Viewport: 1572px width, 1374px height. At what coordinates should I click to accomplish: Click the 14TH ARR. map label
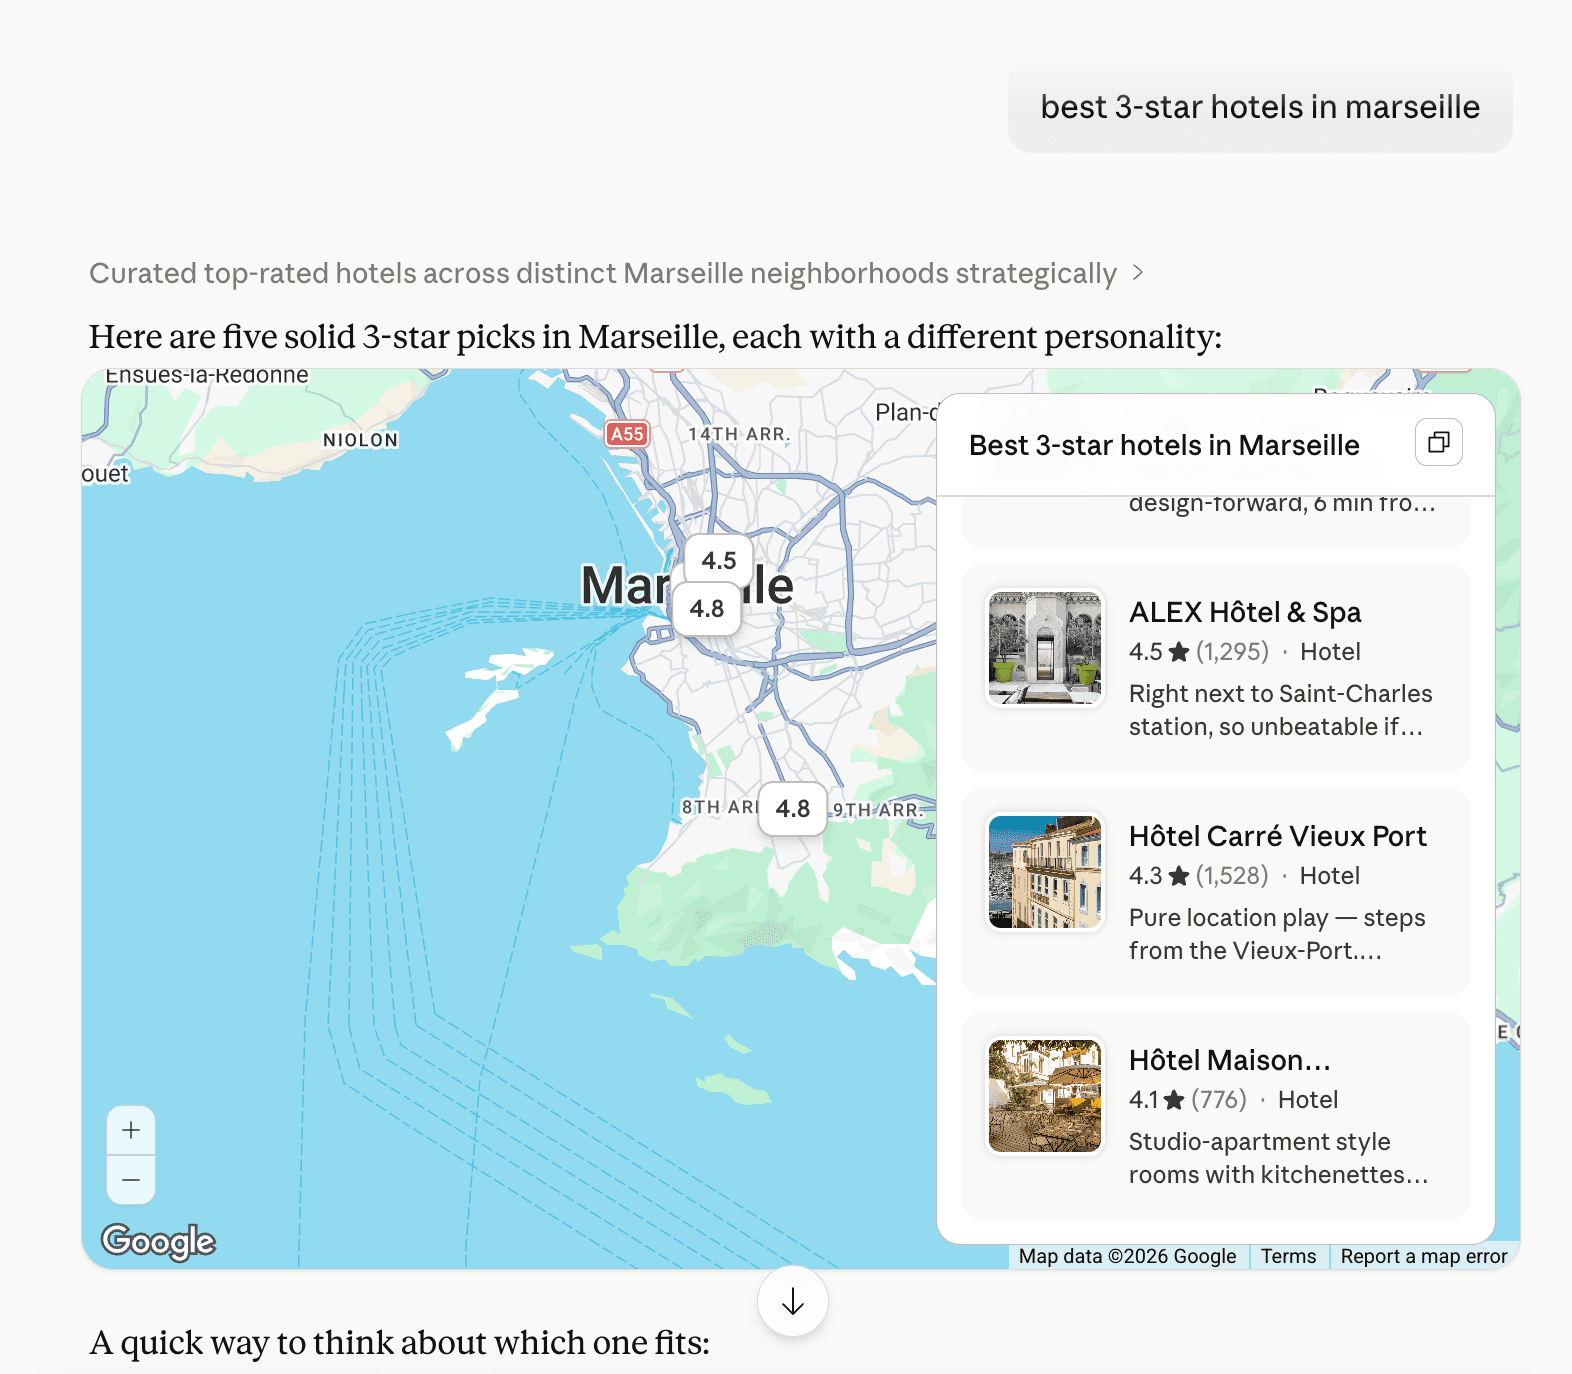tap(738, 434)
